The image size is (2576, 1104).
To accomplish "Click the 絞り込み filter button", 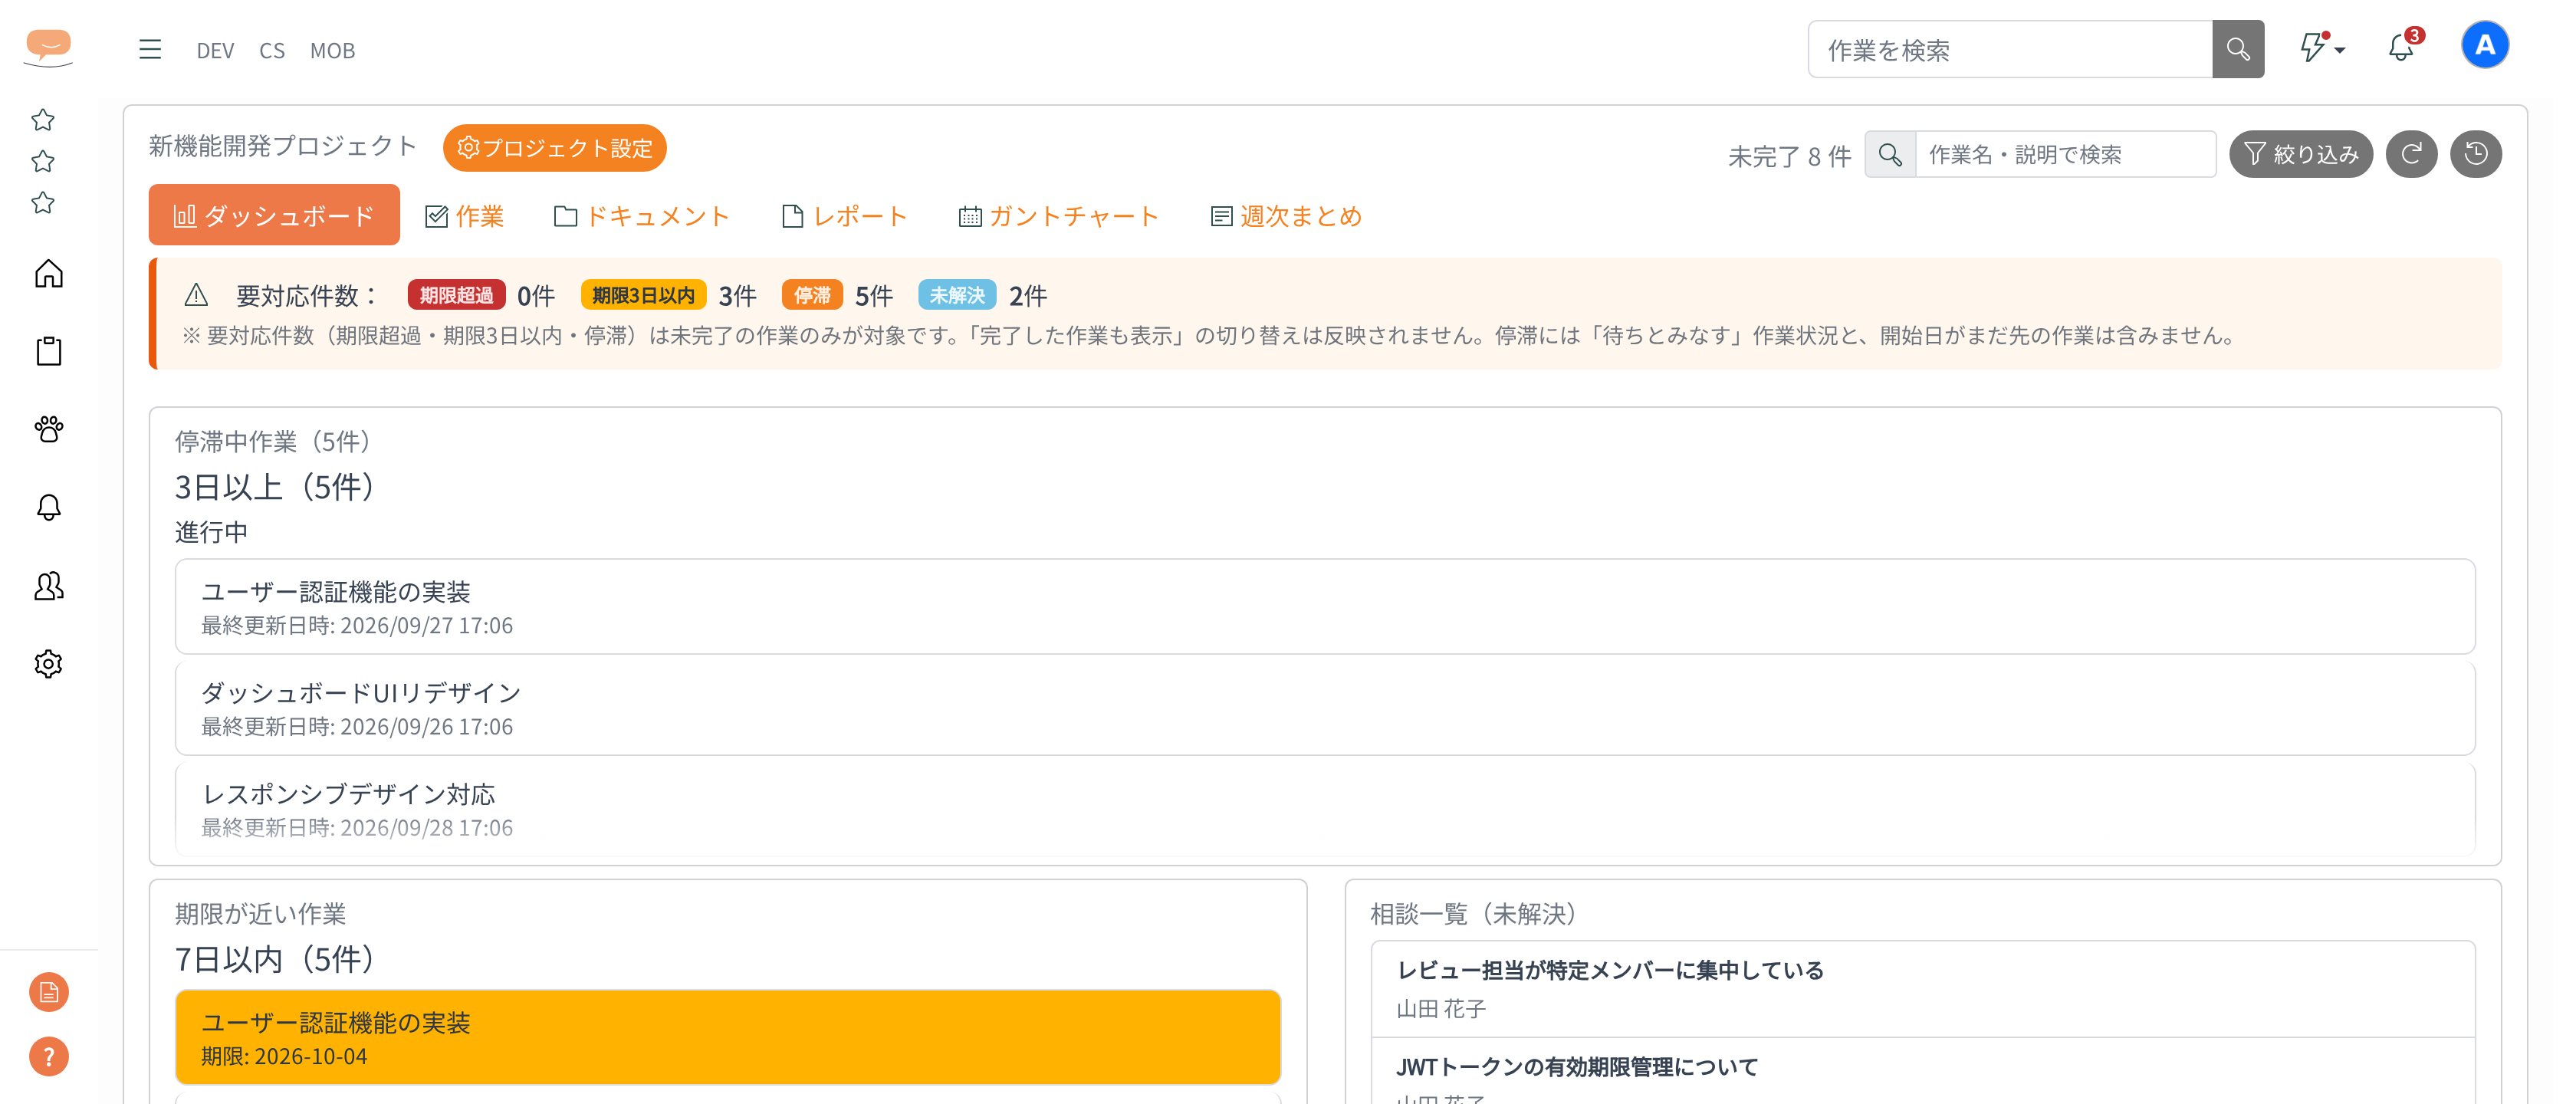I will pos(2301,154).
